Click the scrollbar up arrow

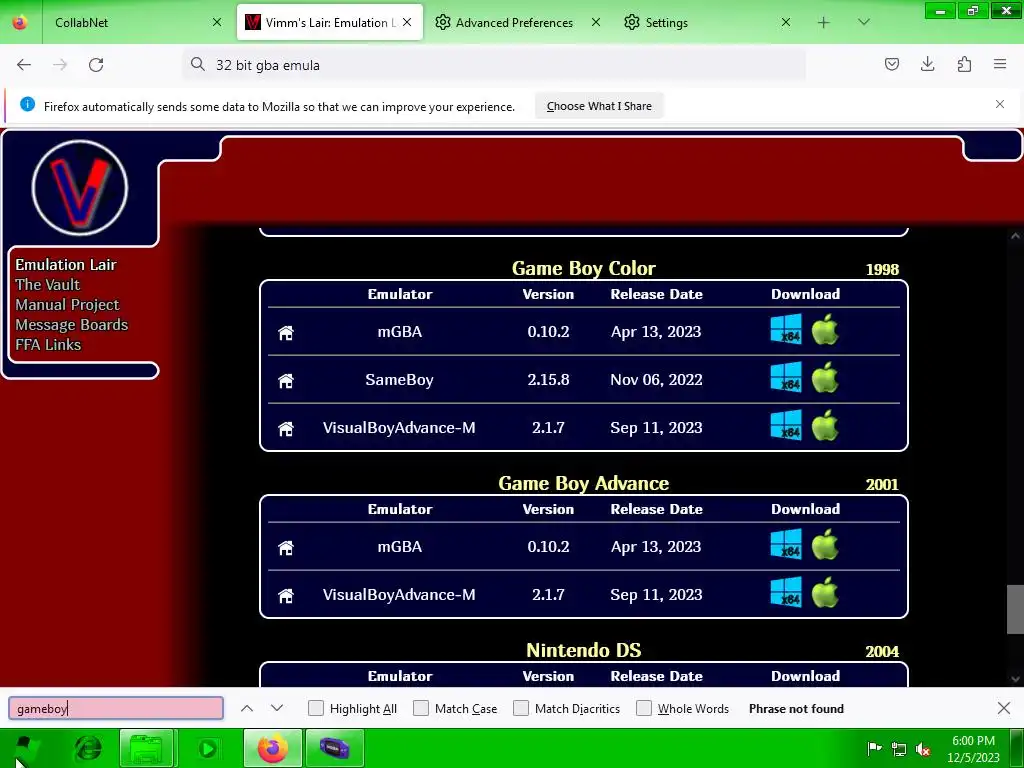point(1014,236)
